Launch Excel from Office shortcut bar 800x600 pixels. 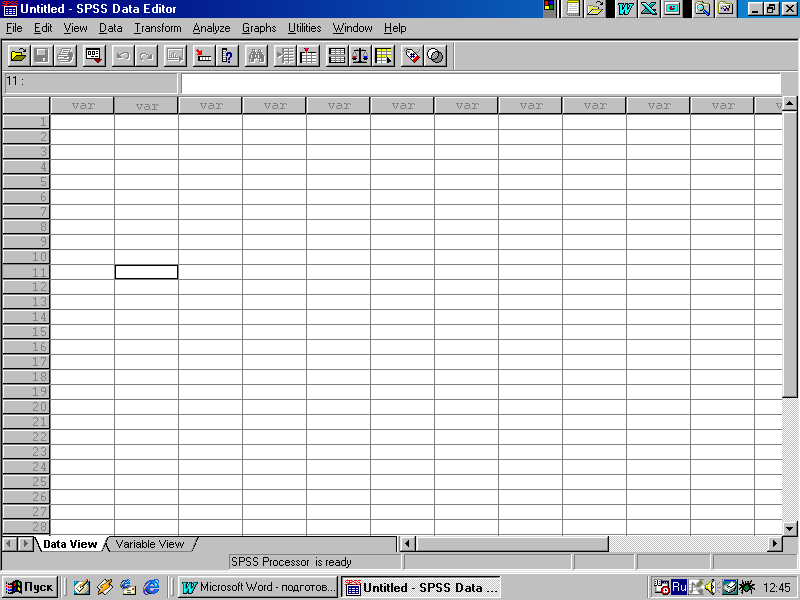(648, 9)
